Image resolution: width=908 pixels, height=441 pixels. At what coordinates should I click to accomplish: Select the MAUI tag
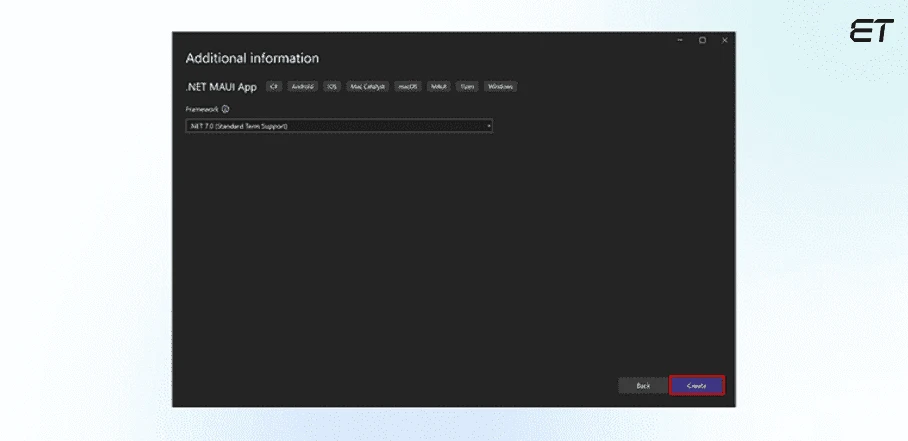tap(438, 86)
